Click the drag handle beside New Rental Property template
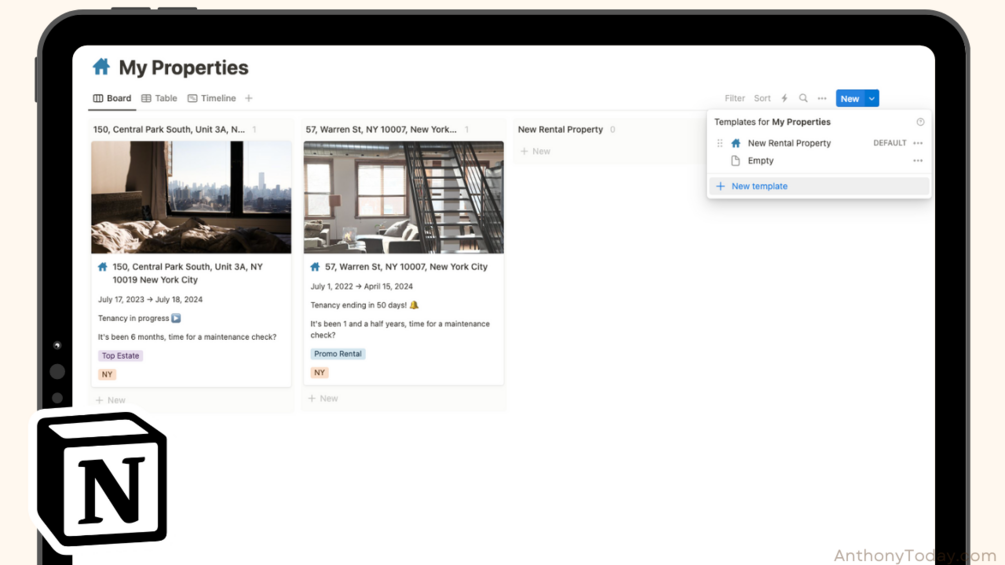 pos(719,143)
